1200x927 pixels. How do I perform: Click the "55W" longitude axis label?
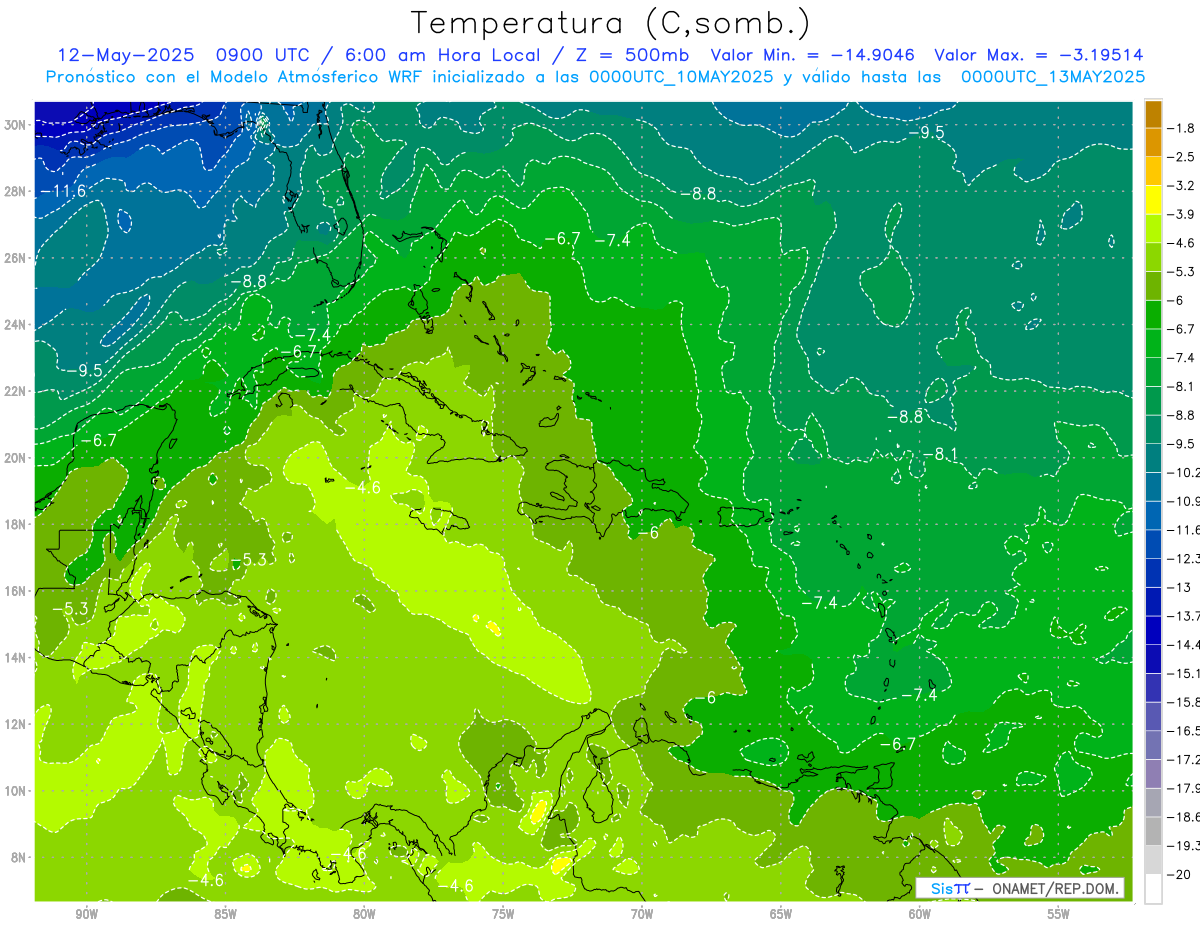coord(1059,914)
